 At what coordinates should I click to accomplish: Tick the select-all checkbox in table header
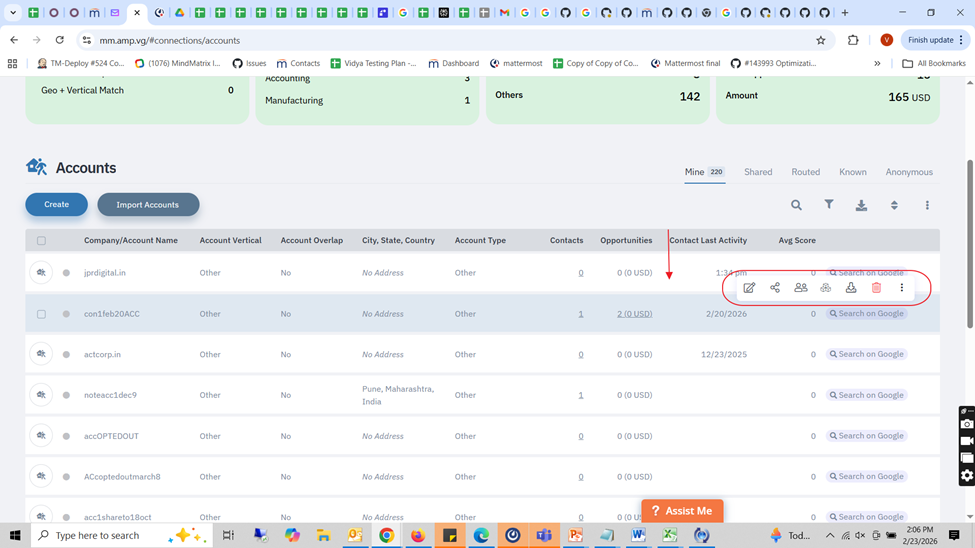(x=41, y=241)
